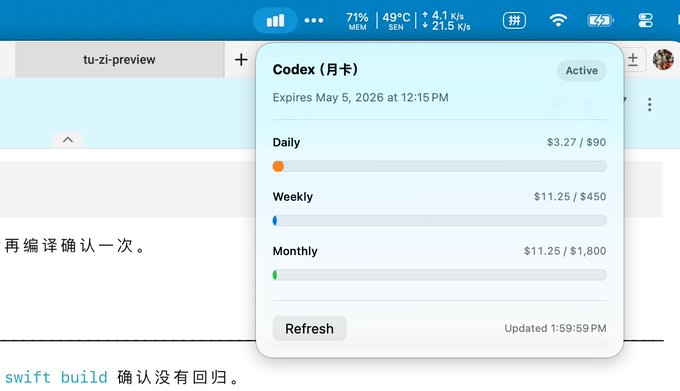Click the $11.25 / $450 value
This screenshot has height=391, width=680.
coord(570,197)
